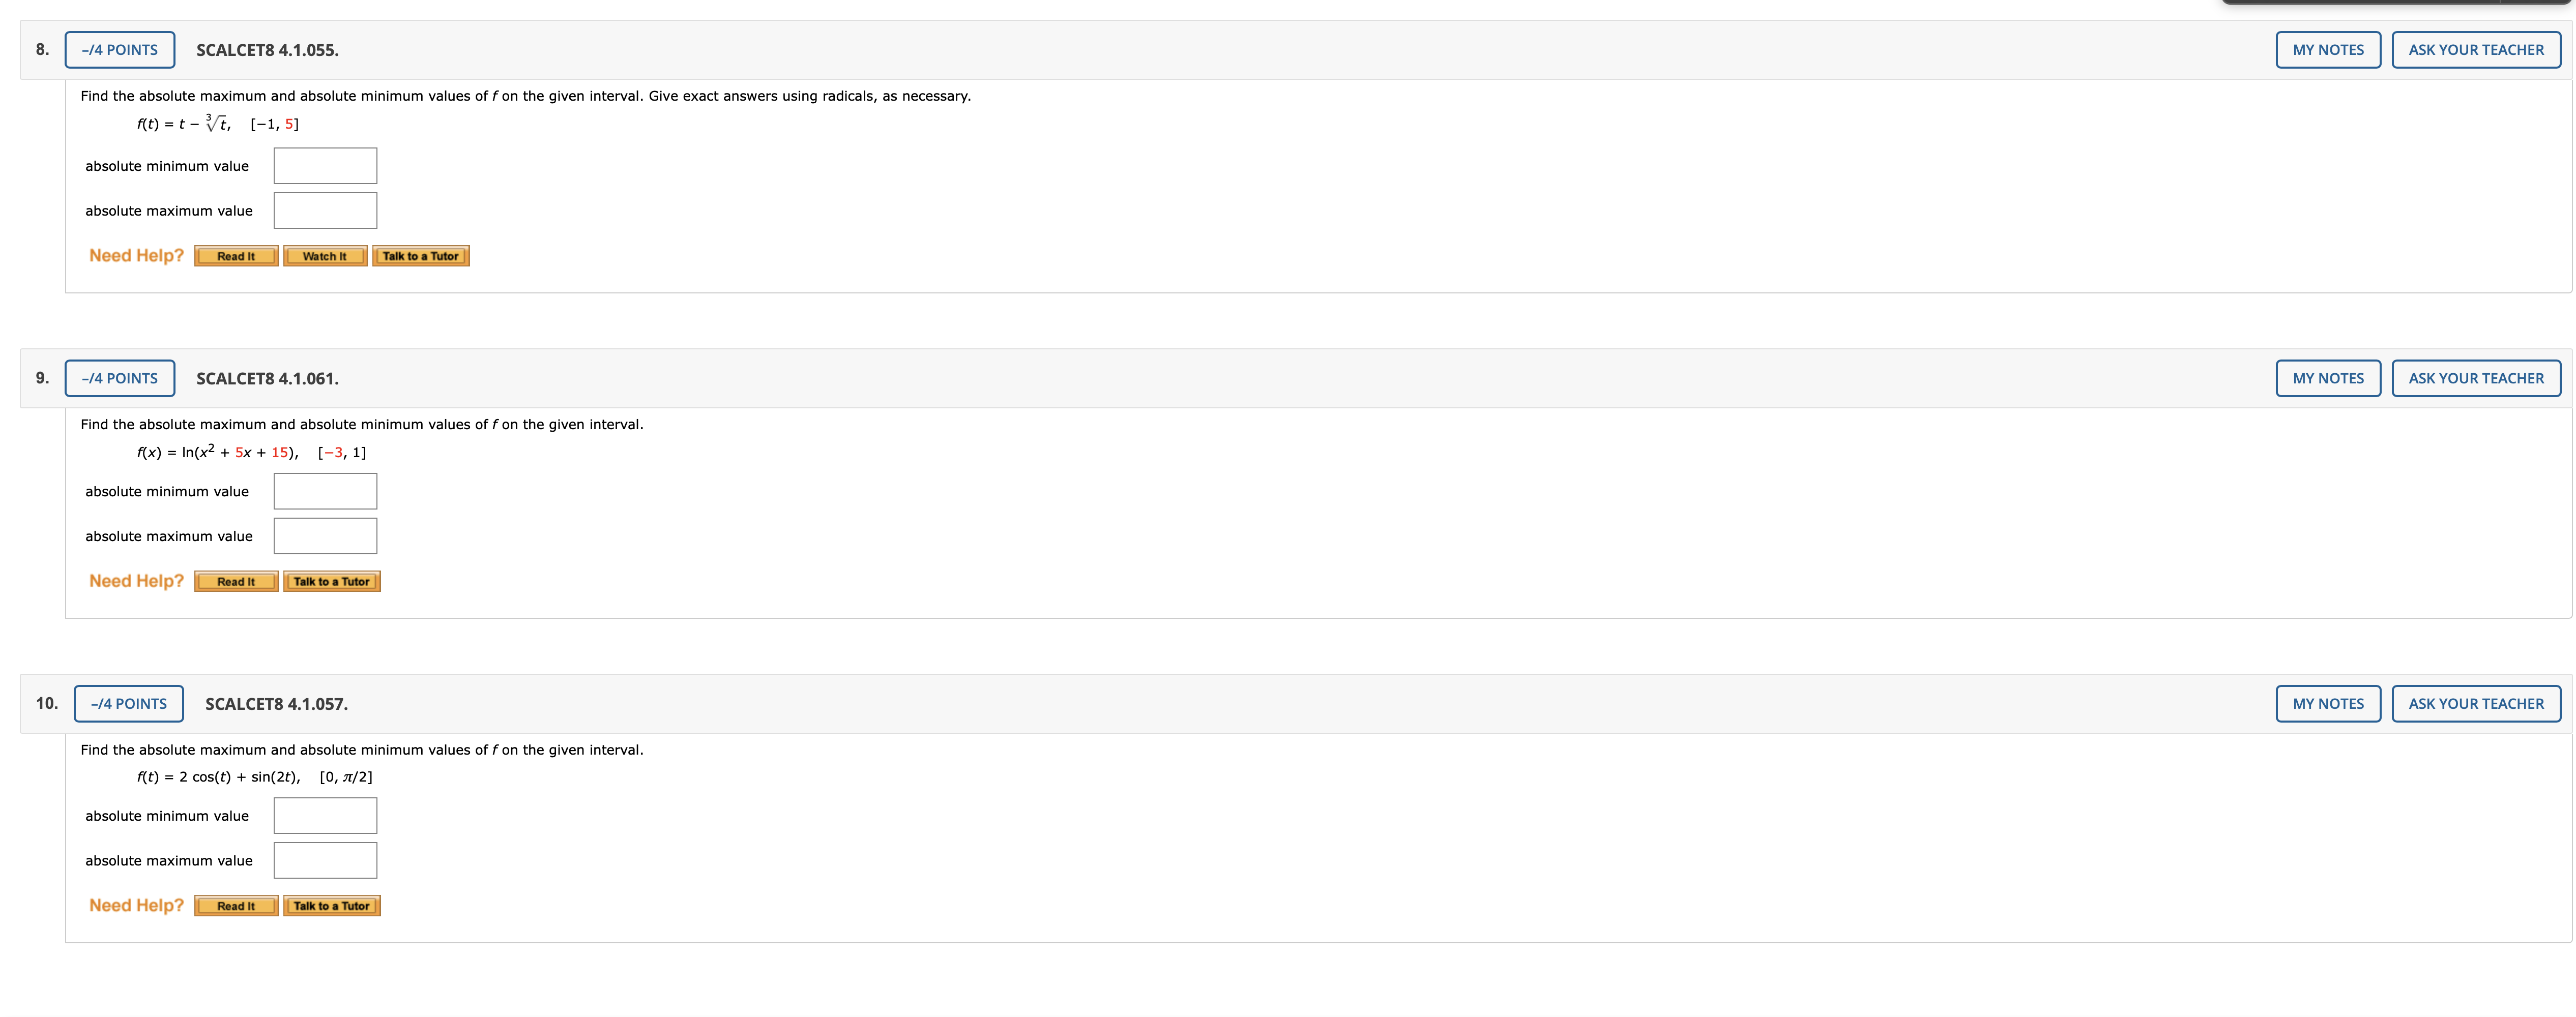
Task: Expand the -/4 Points box for question 9
Action: (x=120, y=378)
